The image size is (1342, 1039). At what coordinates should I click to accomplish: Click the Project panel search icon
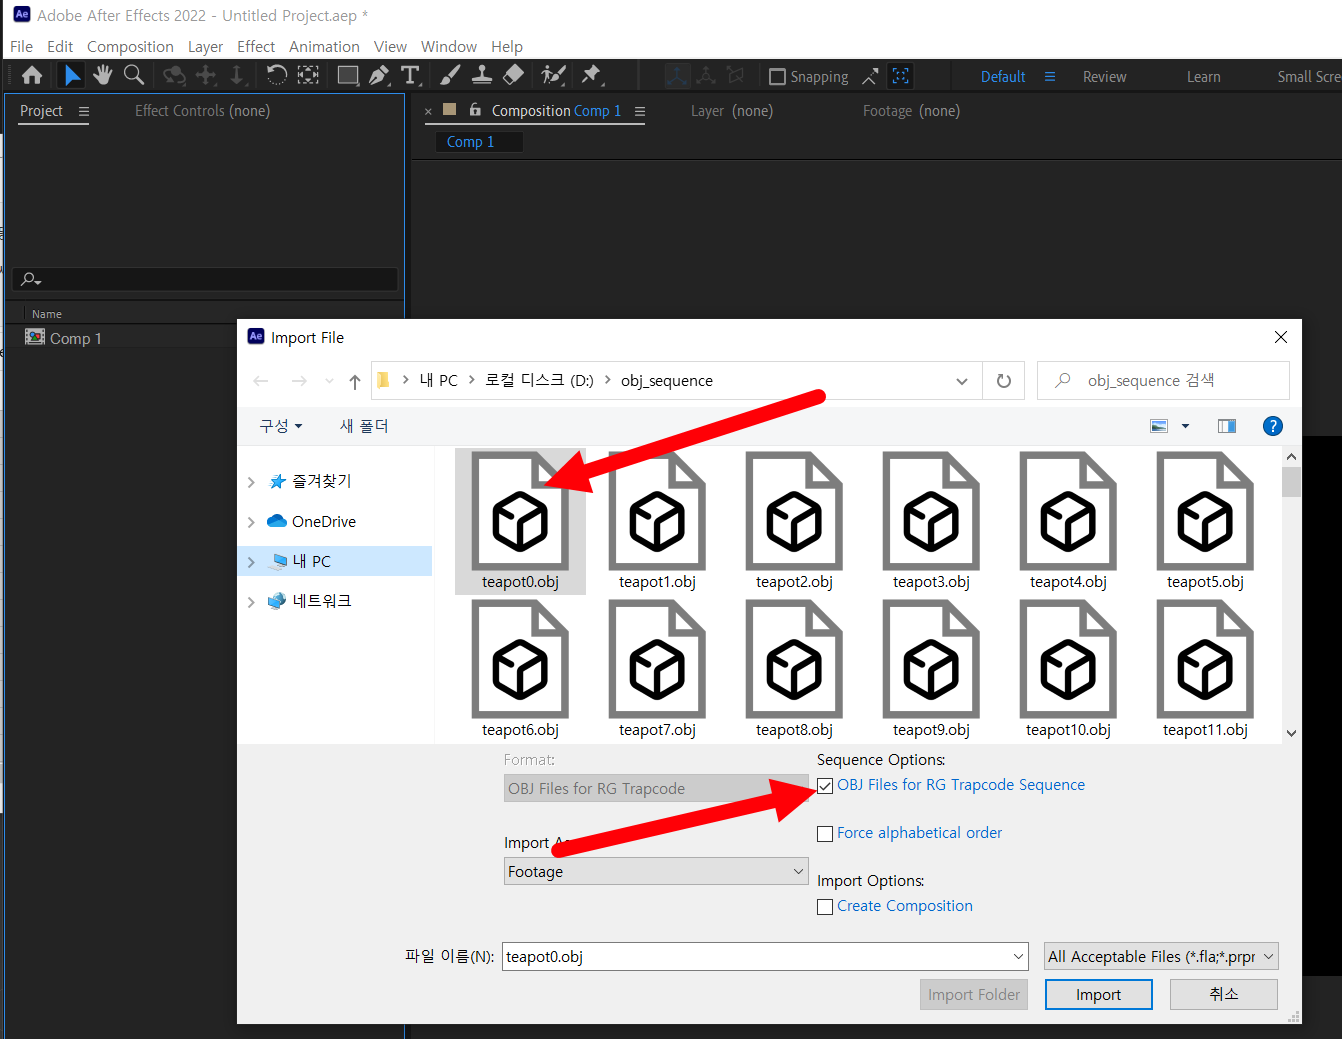pos(31,280)
